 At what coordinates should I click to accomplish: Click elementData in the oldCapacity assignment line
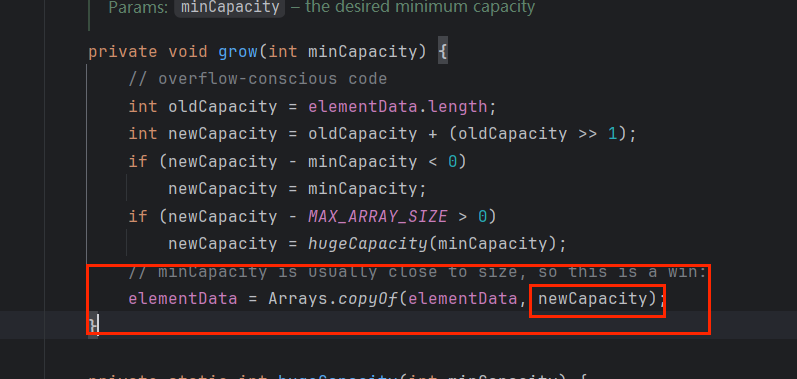(362, 107)
